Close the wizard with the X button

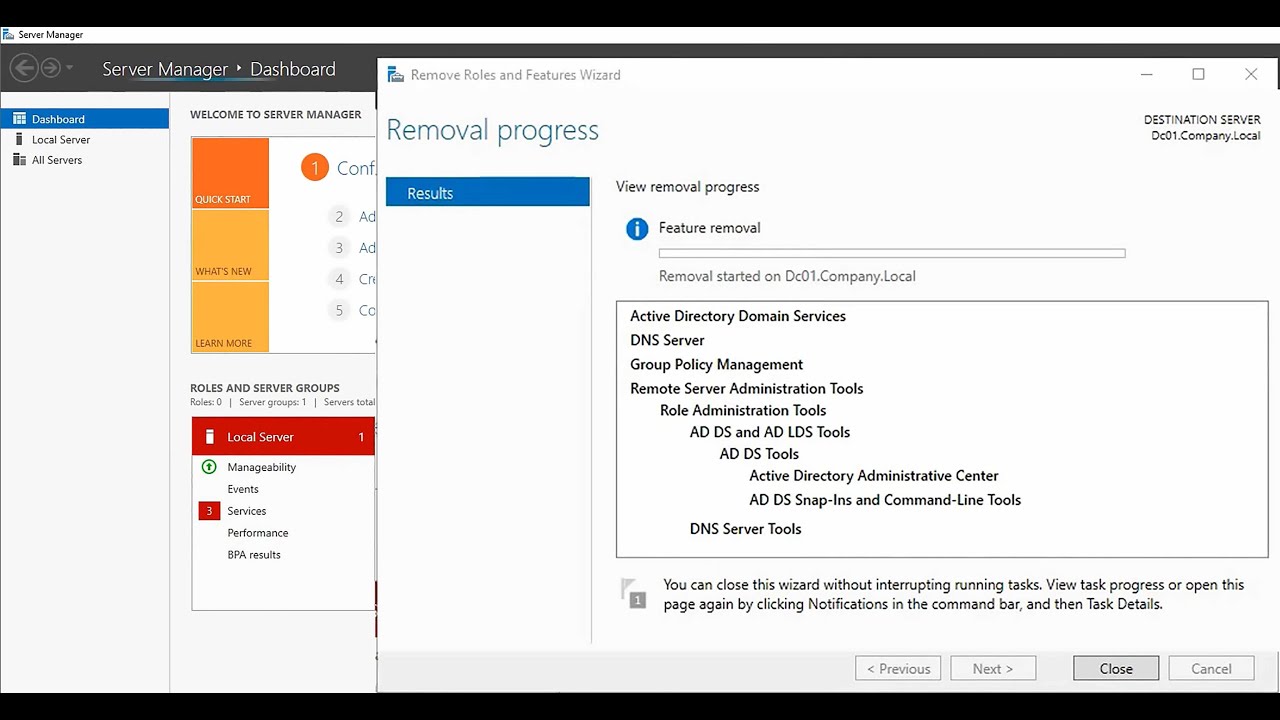coord(1251,75)
